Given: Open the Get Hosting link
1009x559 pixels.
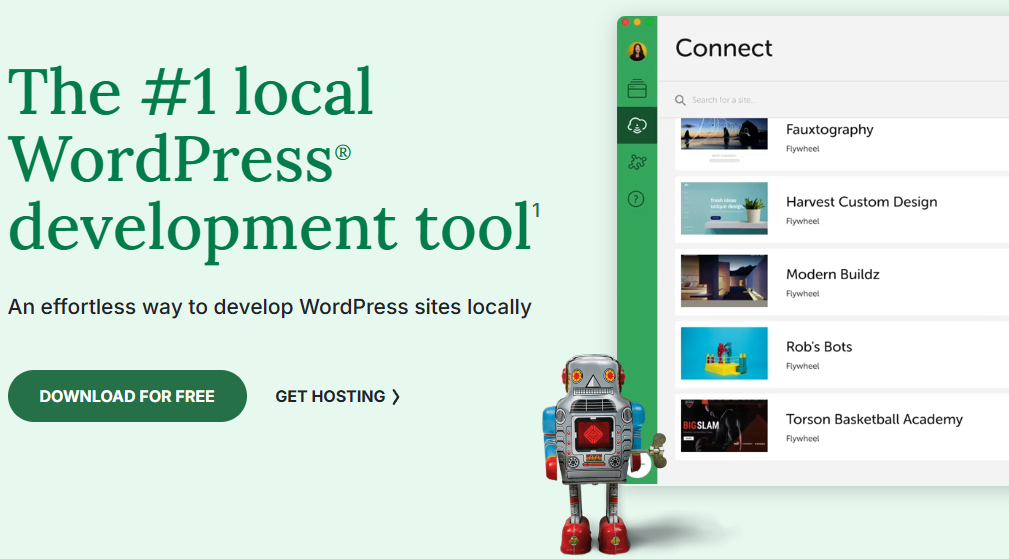Looking at the screenshot, I should pyautogui.click(x=338, y=396).
